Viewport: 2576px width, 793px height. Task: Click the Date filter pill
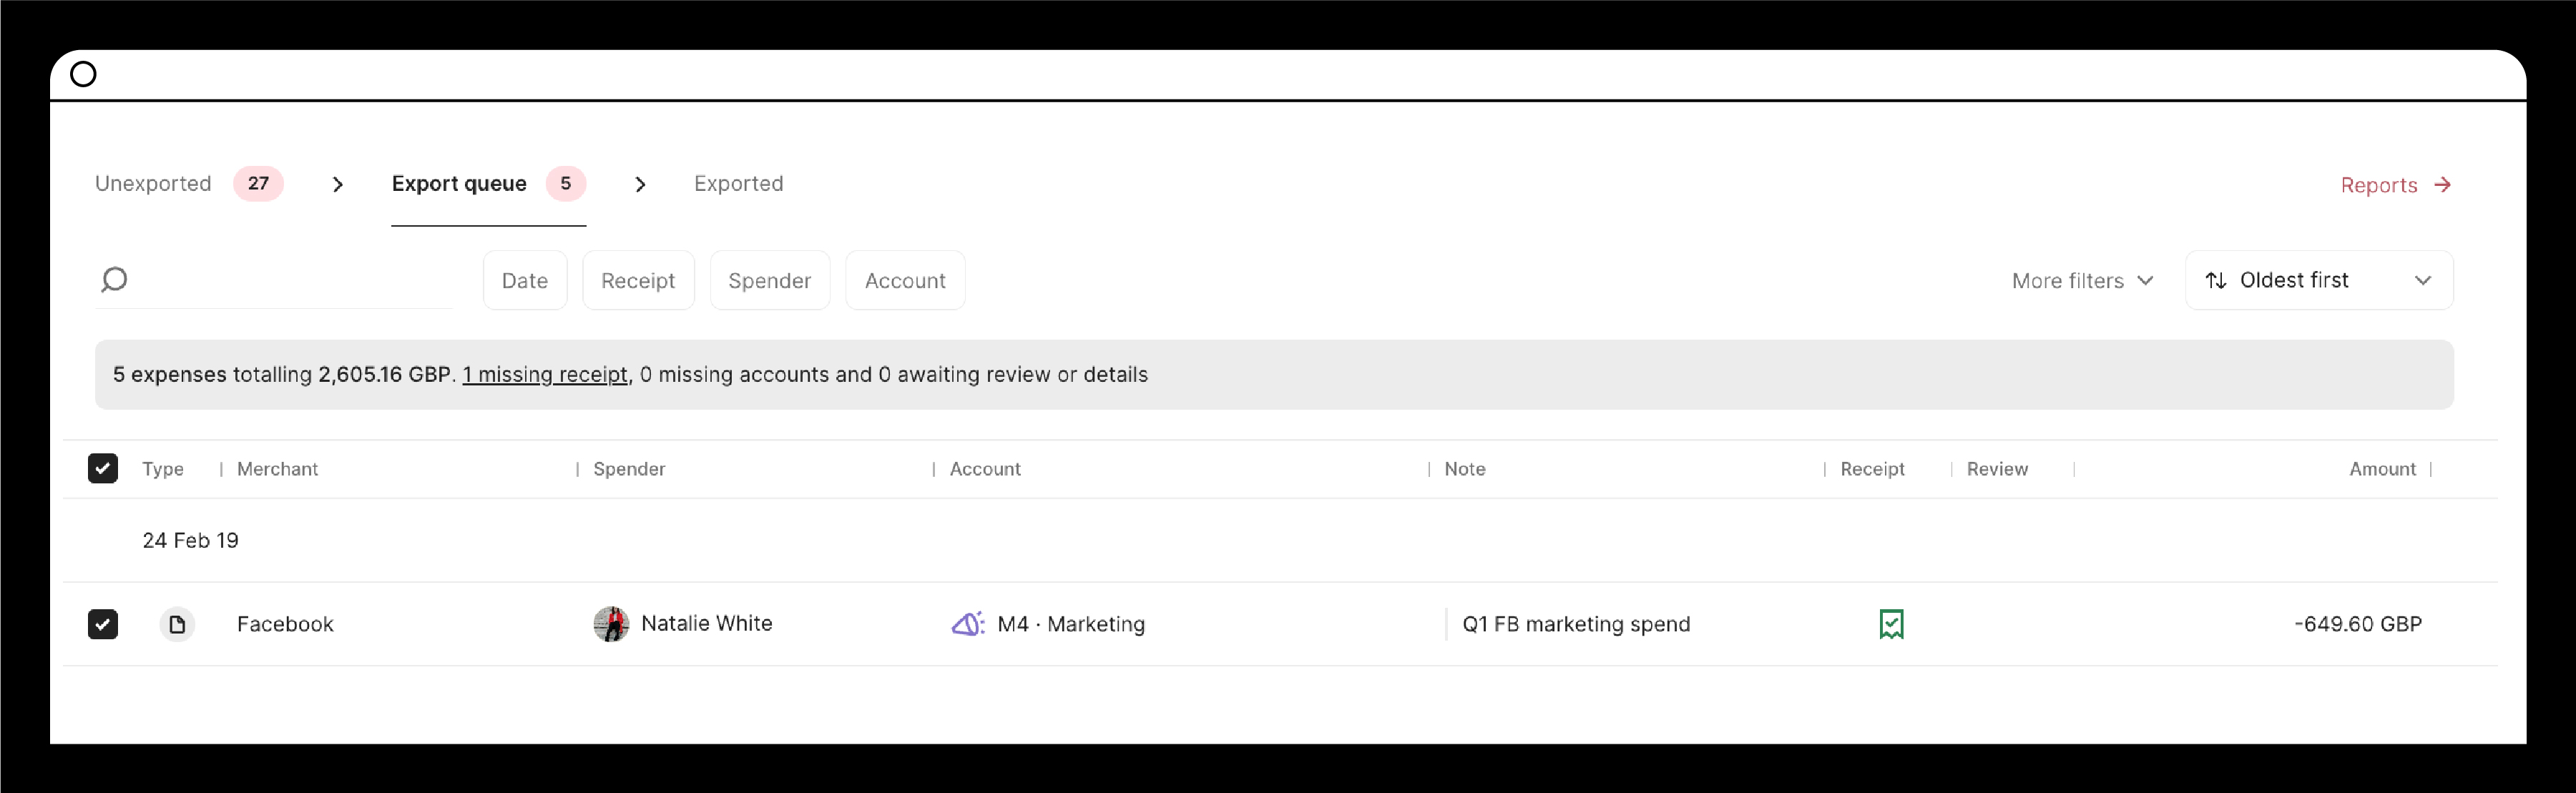point(524,280)
